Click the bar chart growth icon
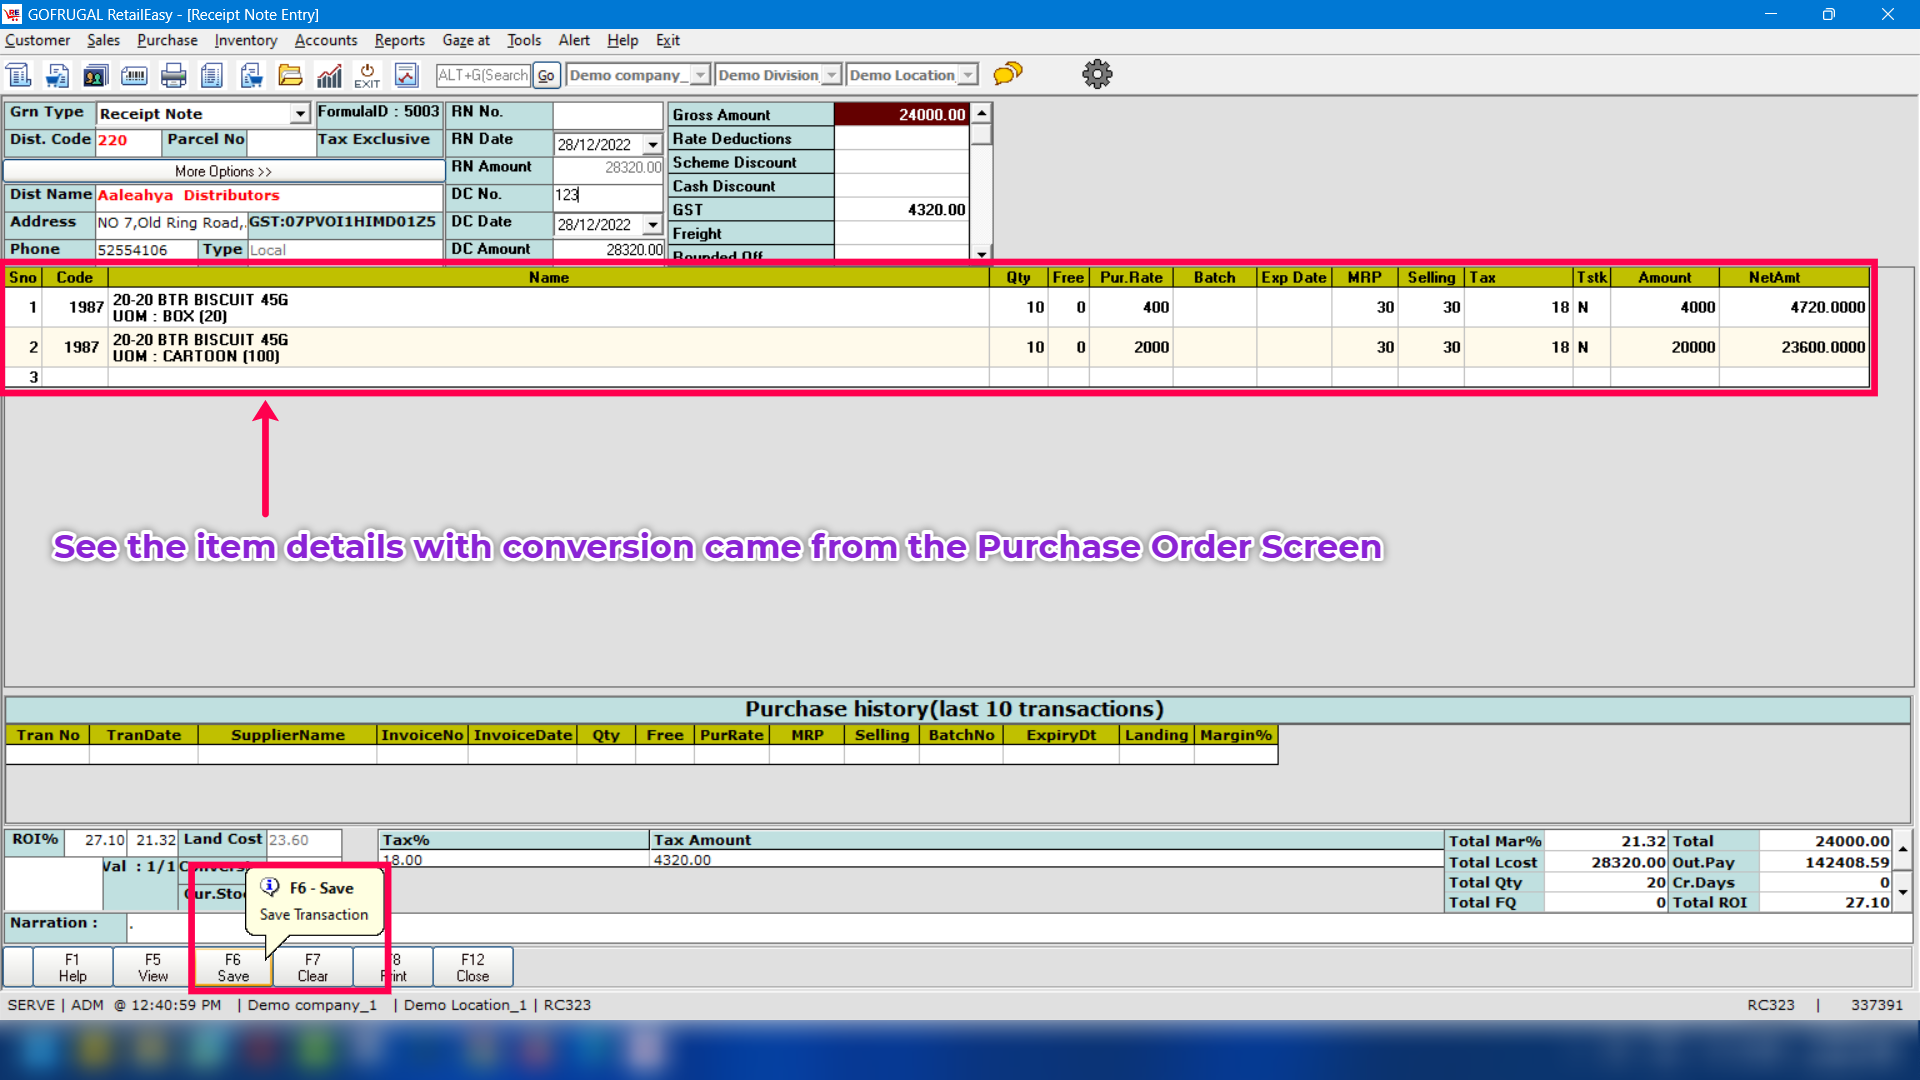The width and height of the screenshot is (1920, 1080). (329, 75)
